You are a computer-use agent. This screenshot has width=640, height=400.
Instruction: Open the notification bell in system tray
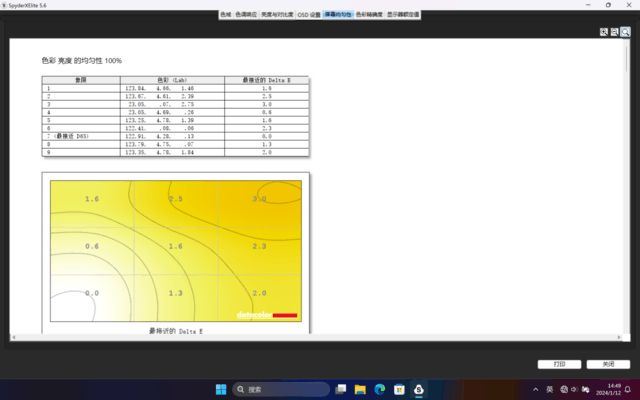click(630, 389)
